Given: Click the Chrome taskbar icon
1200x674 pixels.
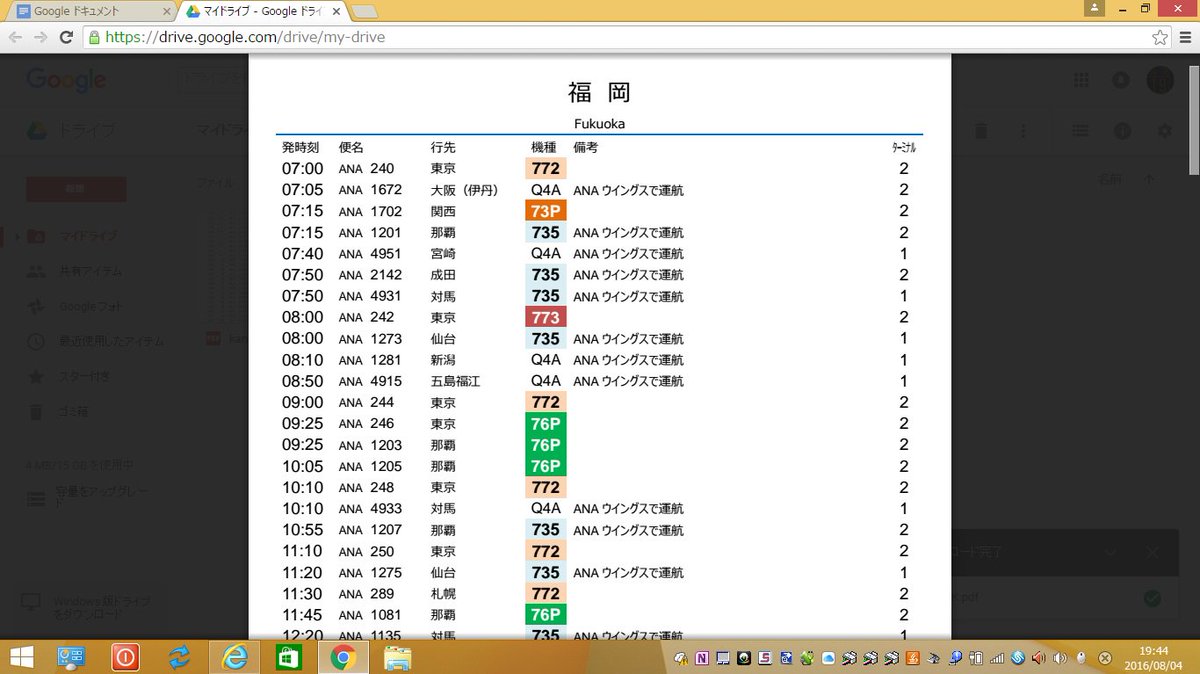Looking at the screenshot, I should (x=343, y=657).
